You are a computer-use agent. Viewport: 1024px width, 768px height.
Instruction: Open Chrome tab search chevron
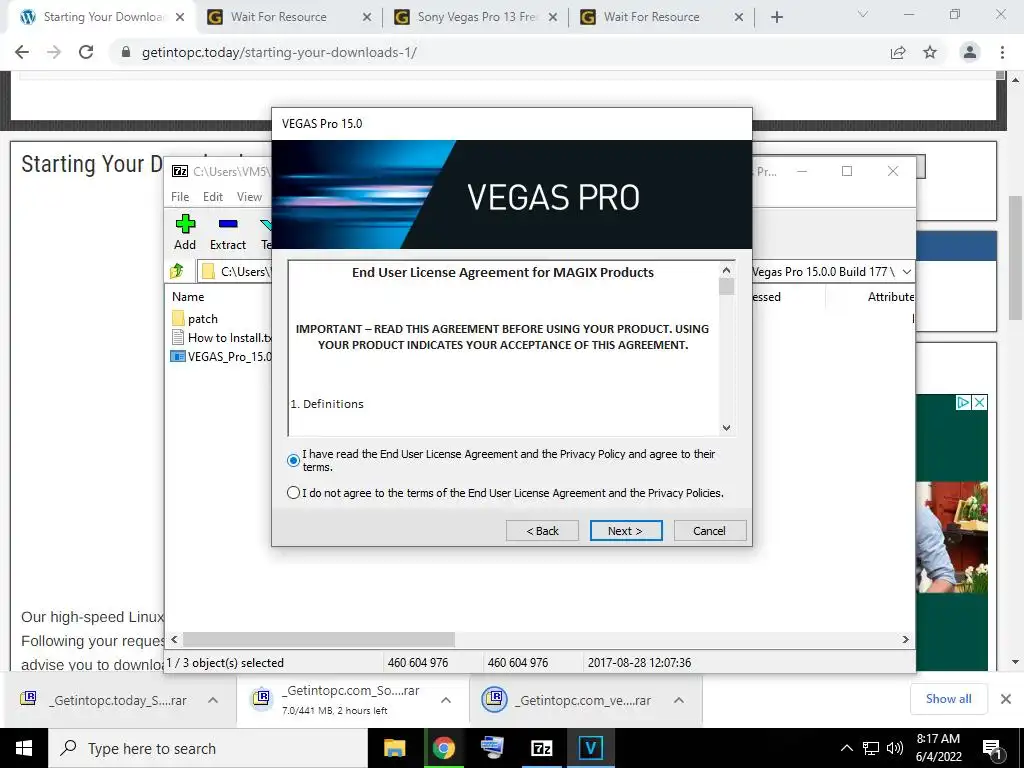tap(863, 14)
